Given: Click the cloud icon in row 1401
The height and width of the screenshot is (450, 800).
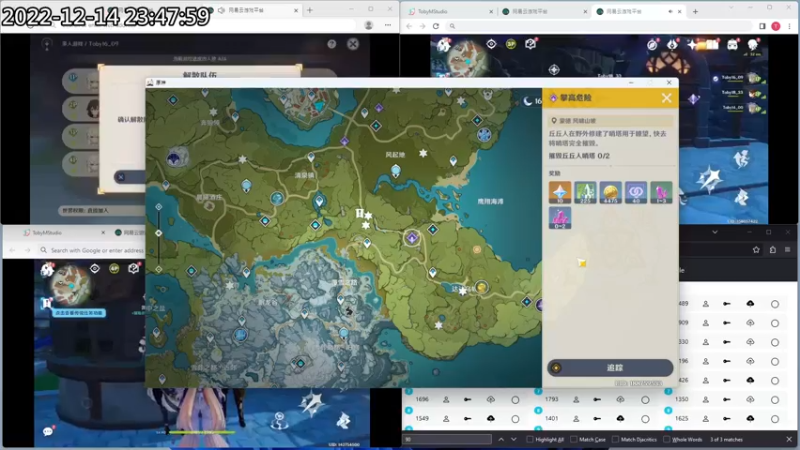Looking at the screenshot, I should click(620, 418).
